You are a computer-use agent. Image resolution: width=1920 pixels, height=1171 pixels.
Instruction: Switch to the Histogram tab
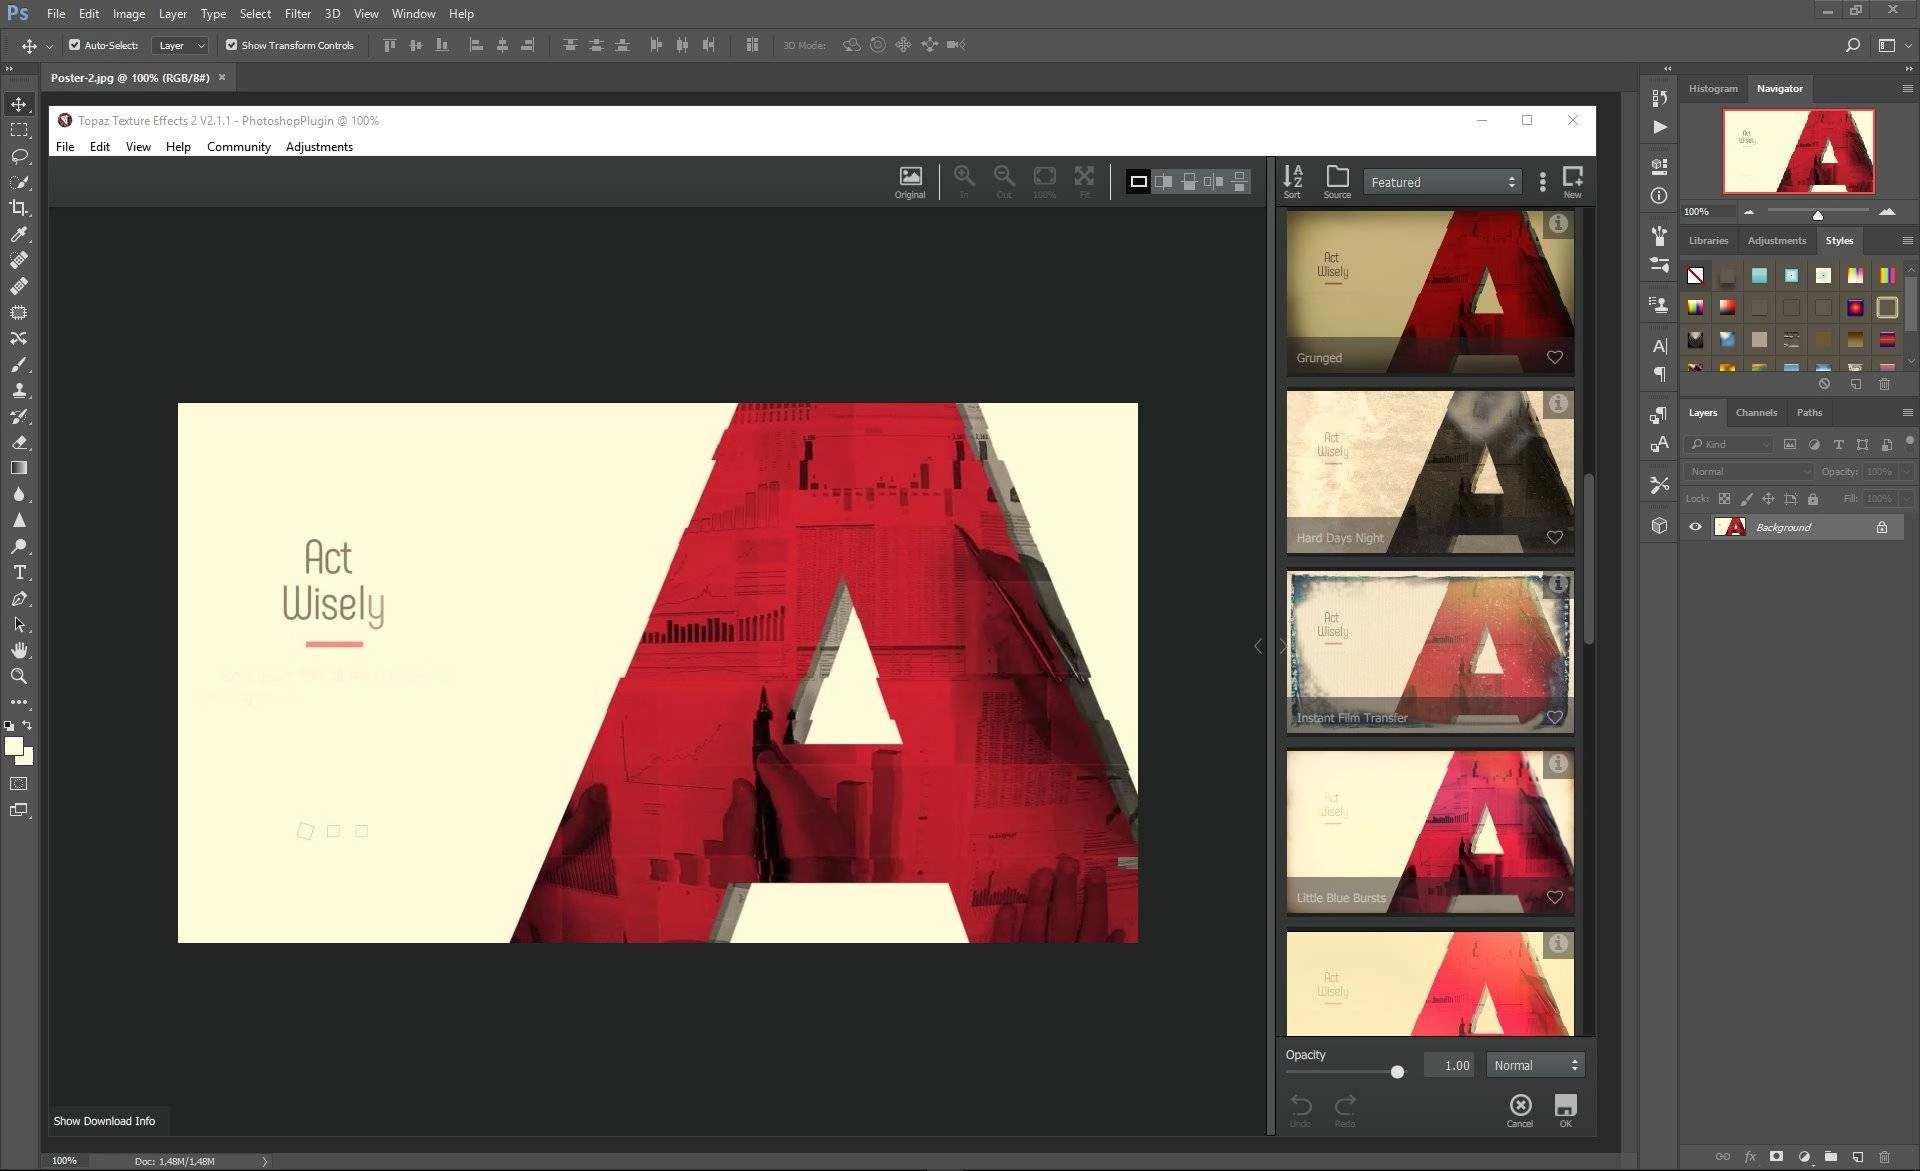coord(1713,88)
